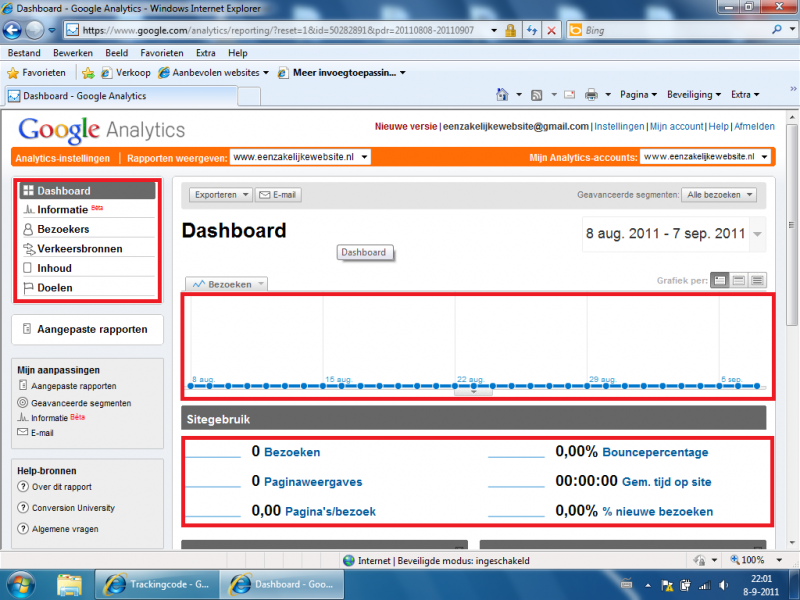Screen dimensions: 800x600
Task: Open the date range selector dropdown
Action: point(757,234)
